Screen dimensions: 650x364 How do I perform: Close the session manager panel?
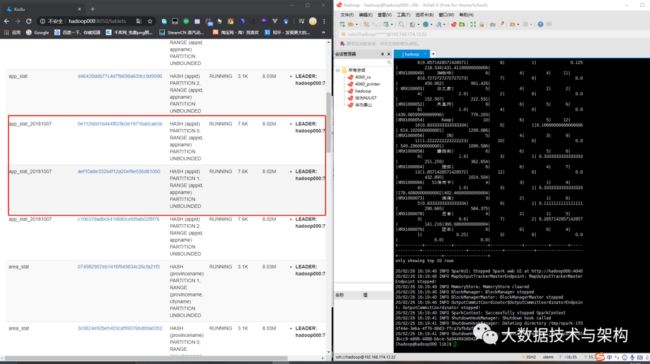(x=389, y=54)
